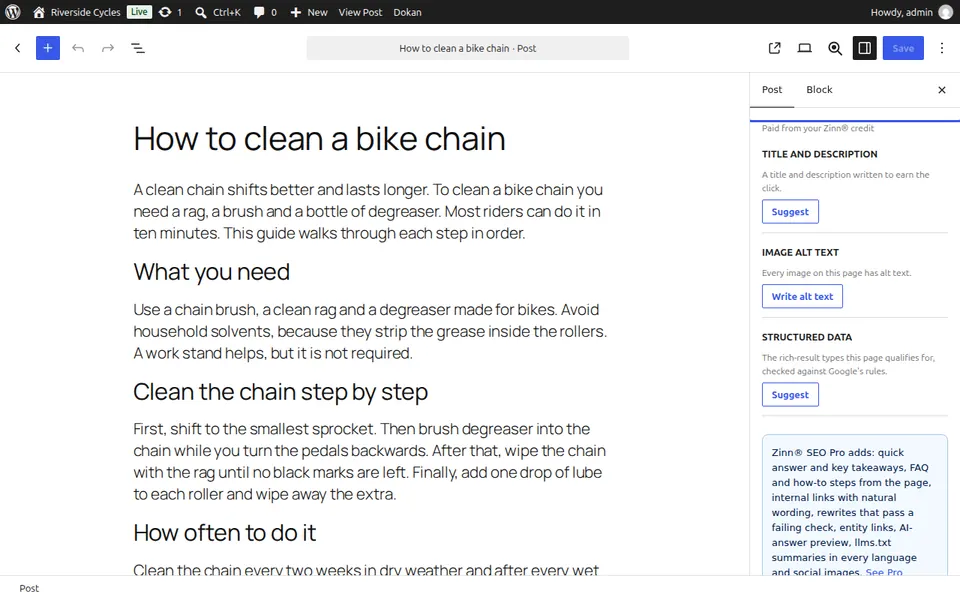Follow the See Pro link
960x600 pixels.
[x=884, y=572]
